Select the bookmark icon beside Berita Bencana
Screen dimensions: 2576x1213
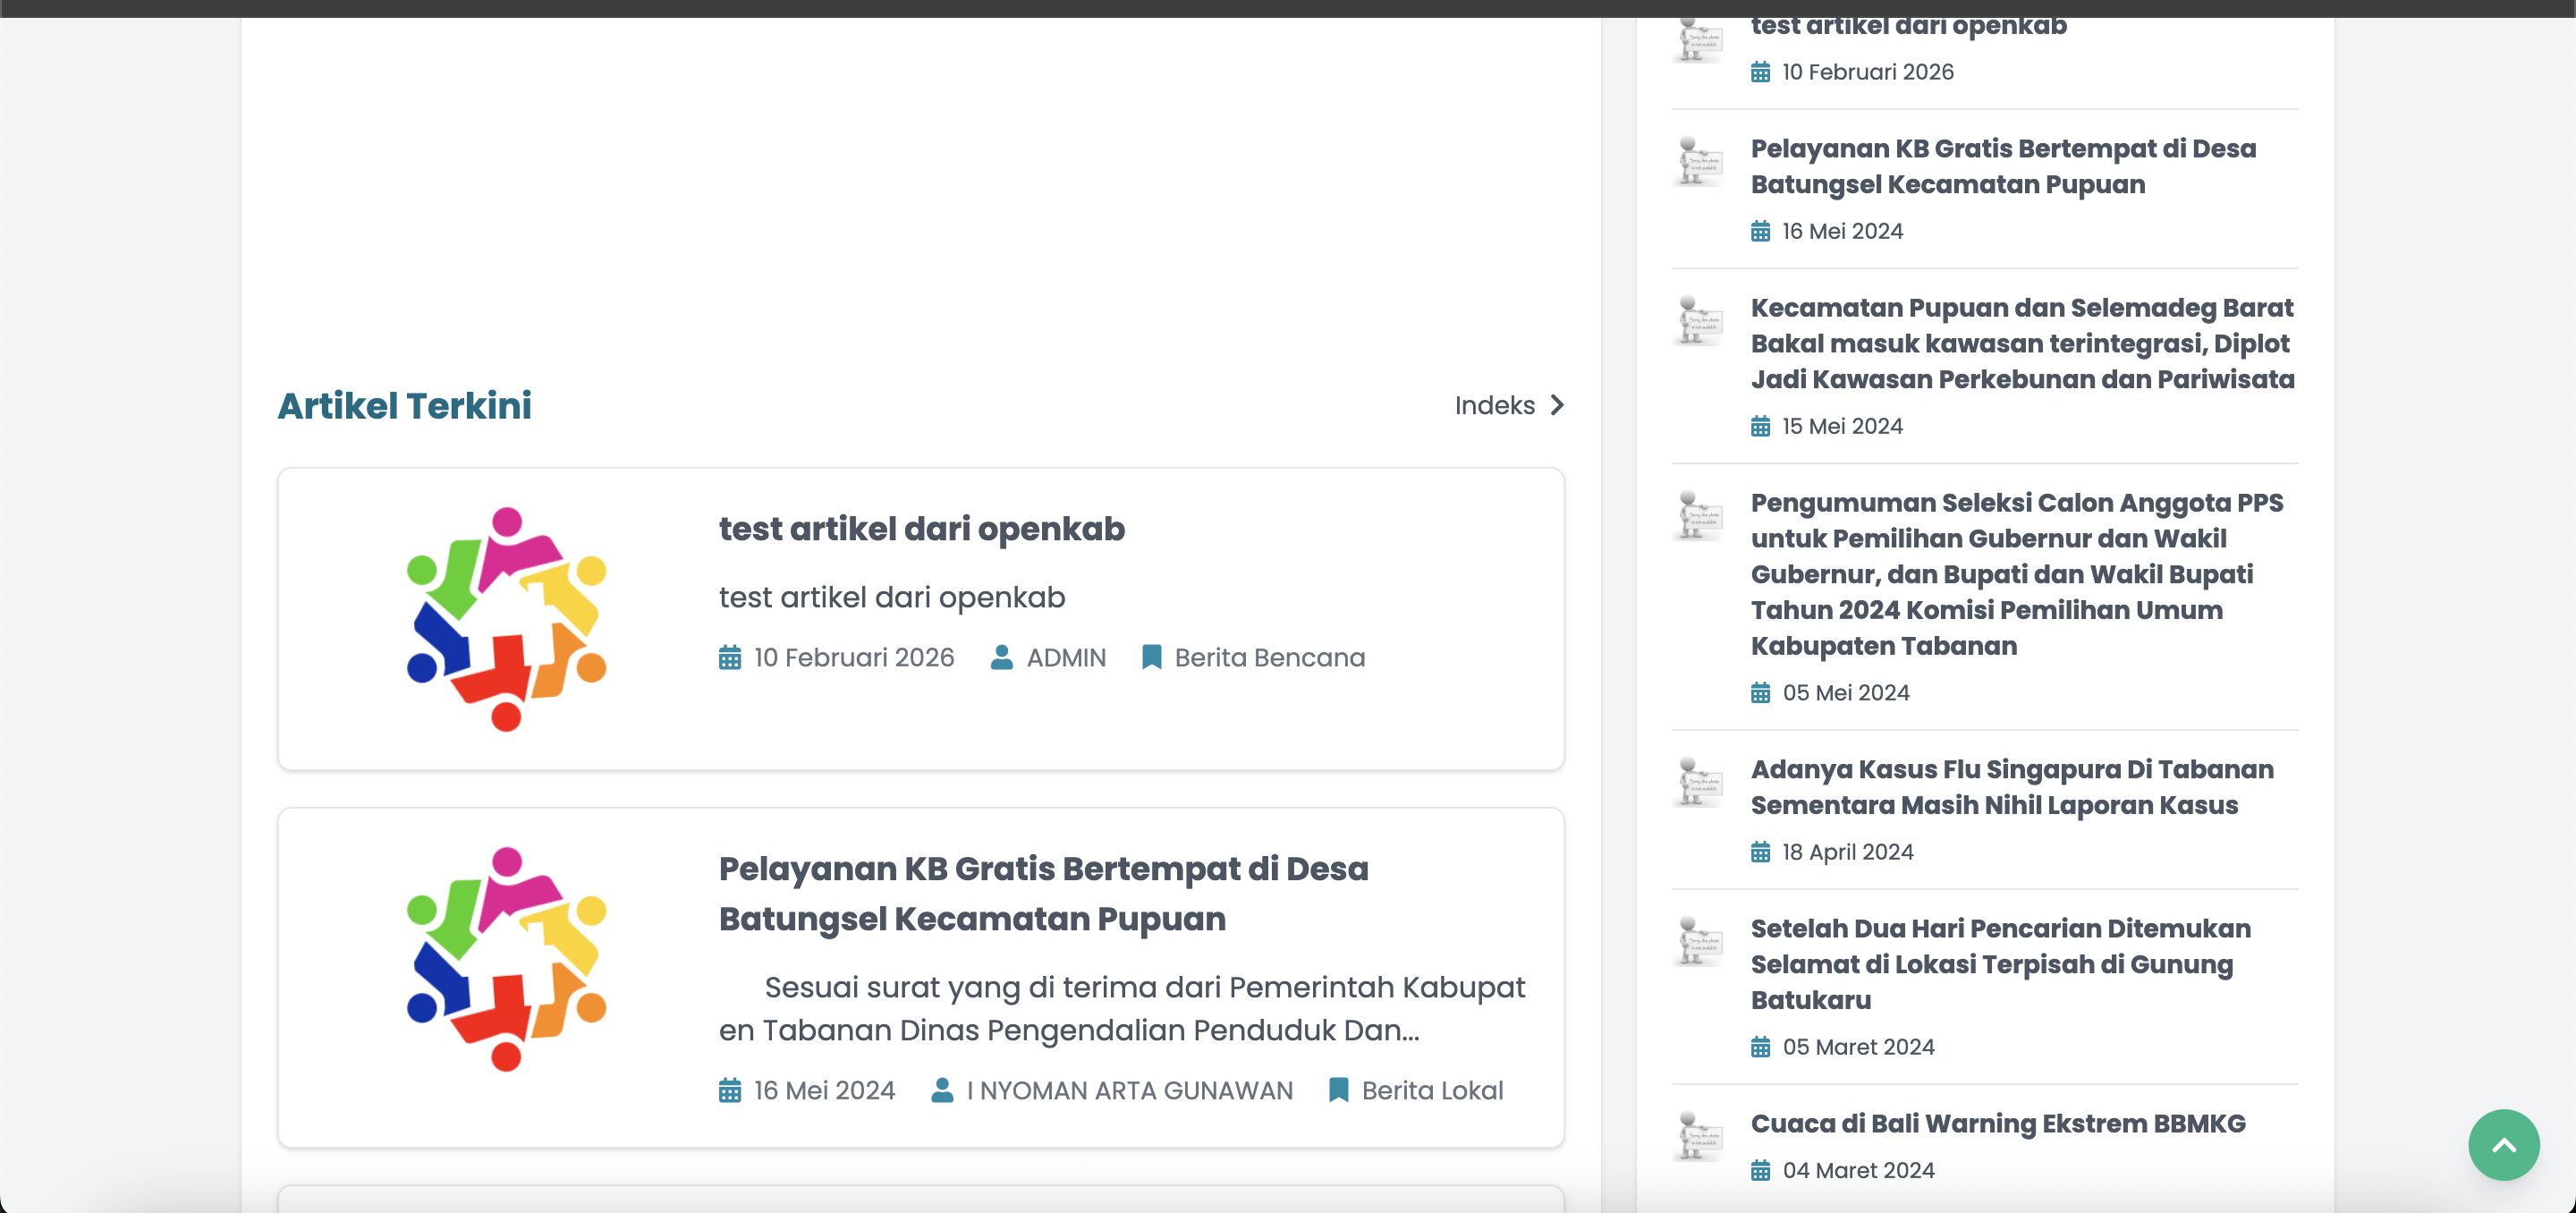[1152, 657]
